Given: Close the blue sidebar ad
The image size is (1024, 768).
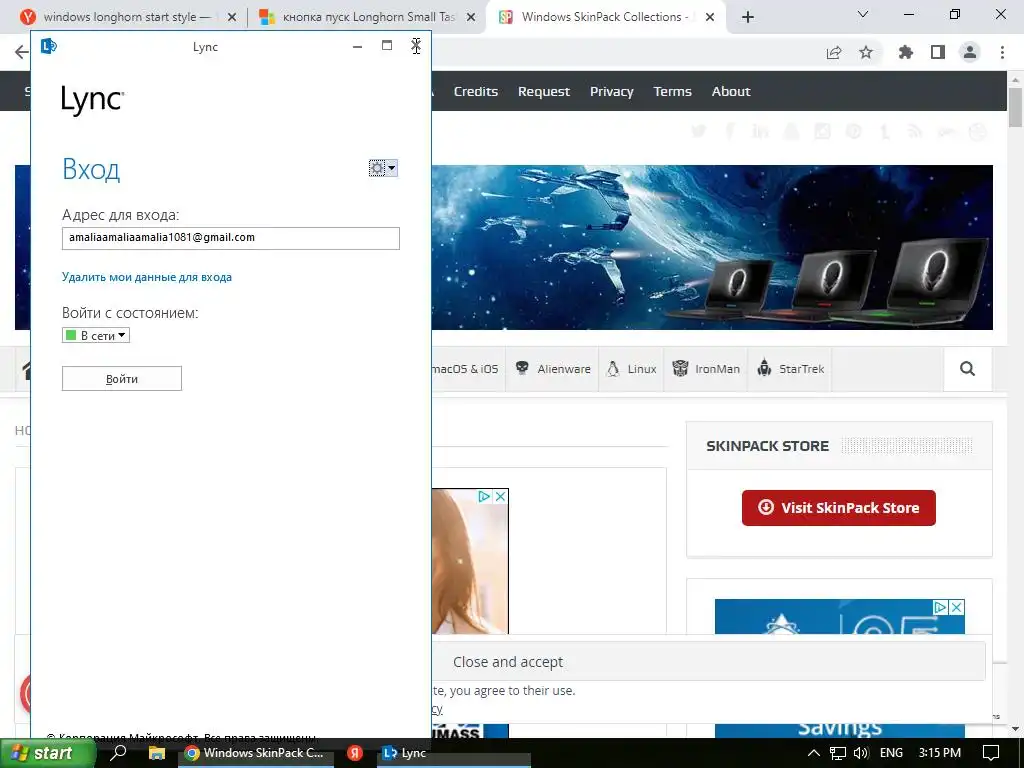Looking at the screenshot, I should point(957,607).
